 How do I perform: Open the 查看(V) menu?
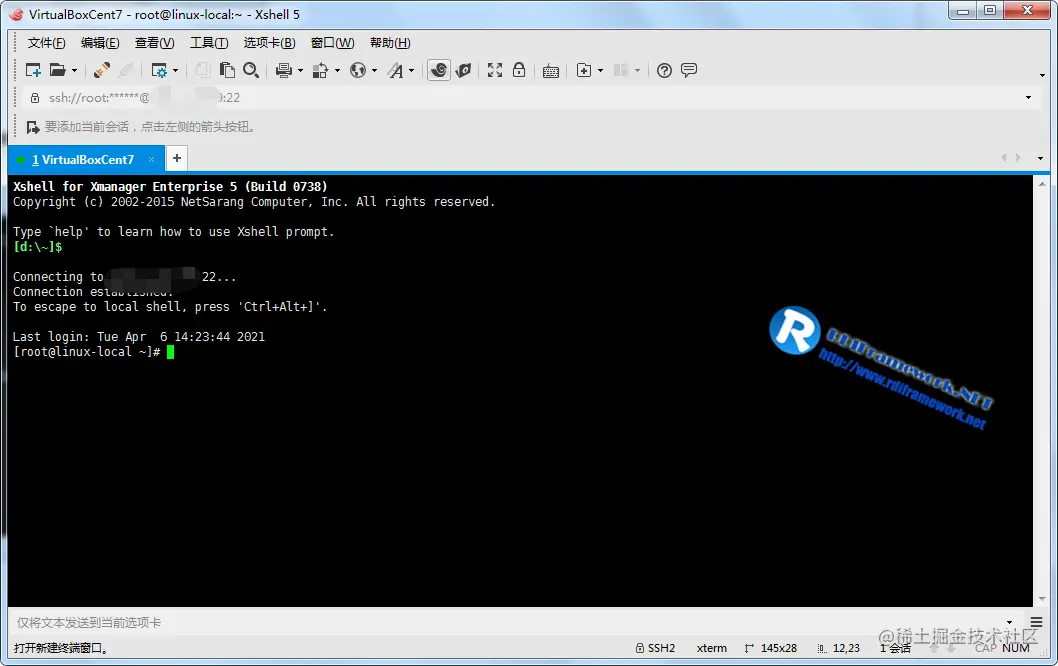click(x=155, y=43)
